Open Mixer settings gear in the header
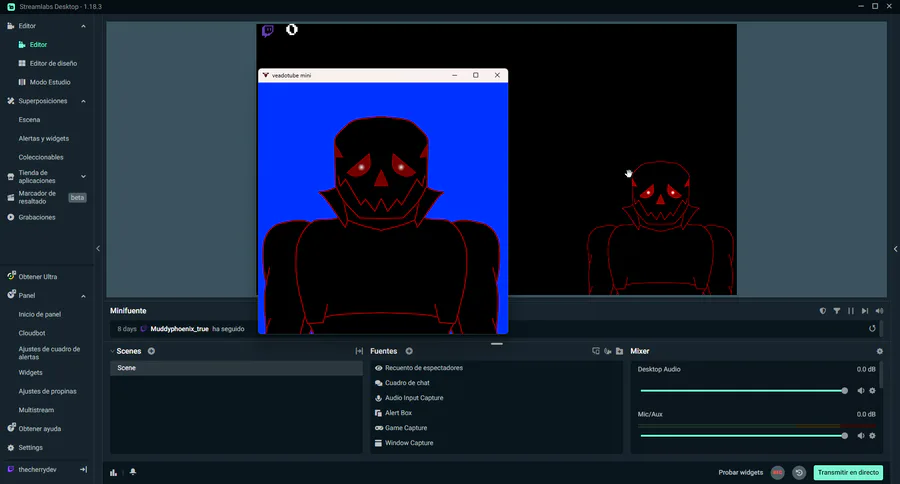Image resolution: width=900 pixels, height=484 pixels. tap(879, 351)
